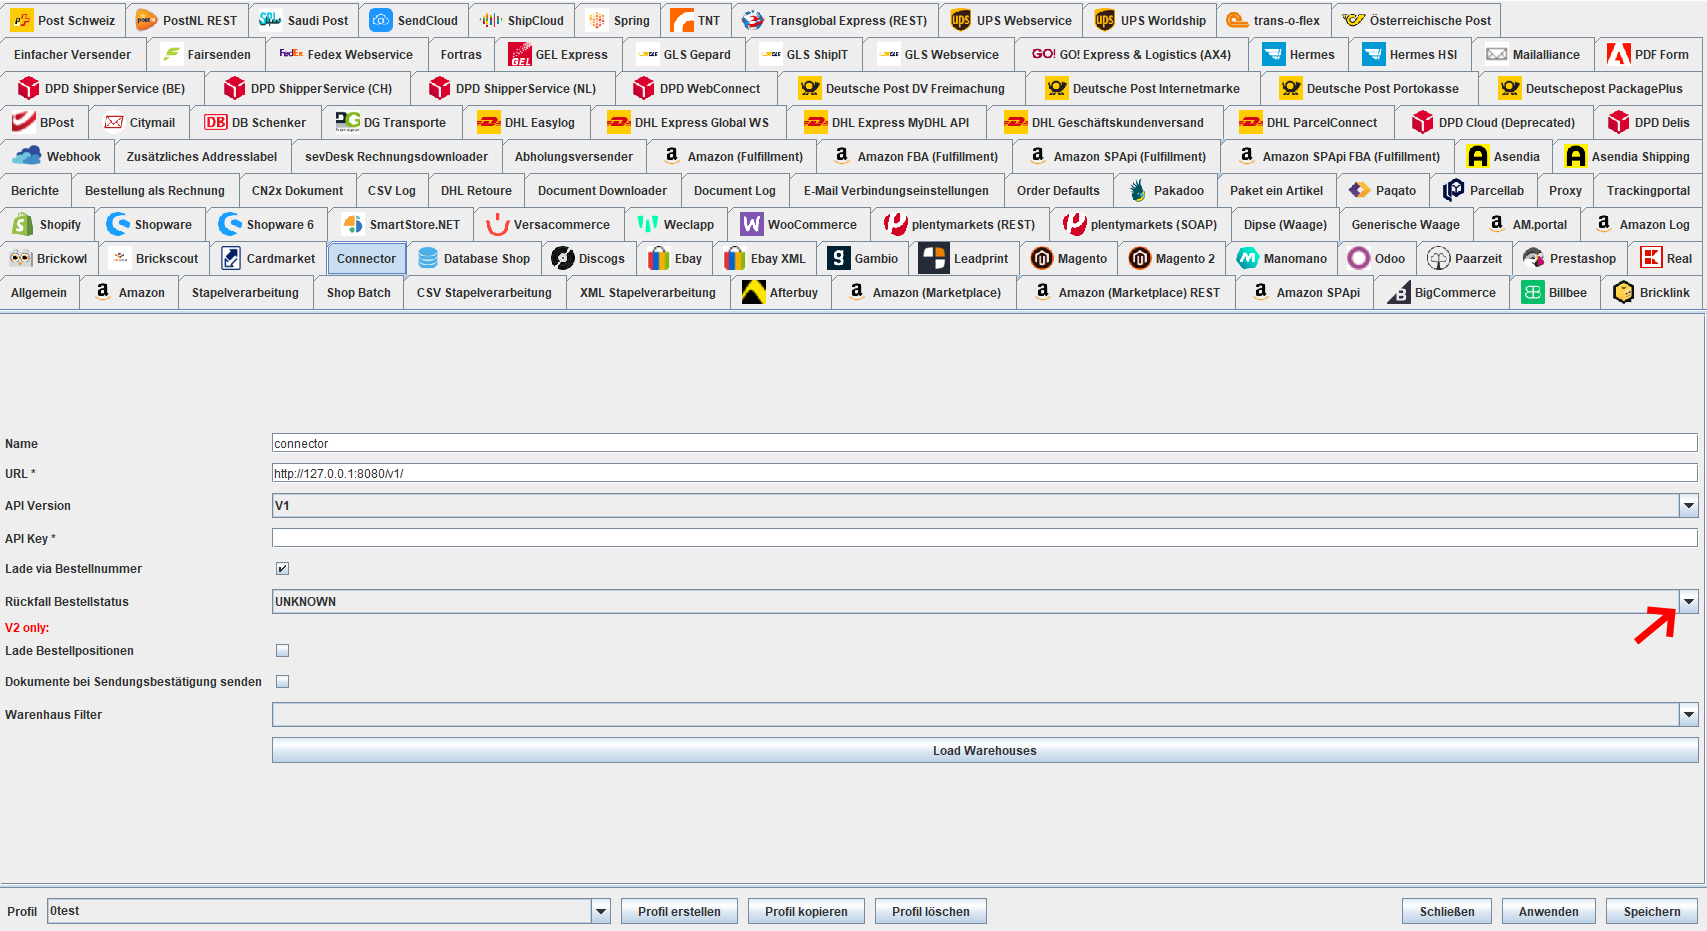Viewport: 1707px width, 931px height.
Task: Open the Versacommerce tab icon
Action: [498, 224]
